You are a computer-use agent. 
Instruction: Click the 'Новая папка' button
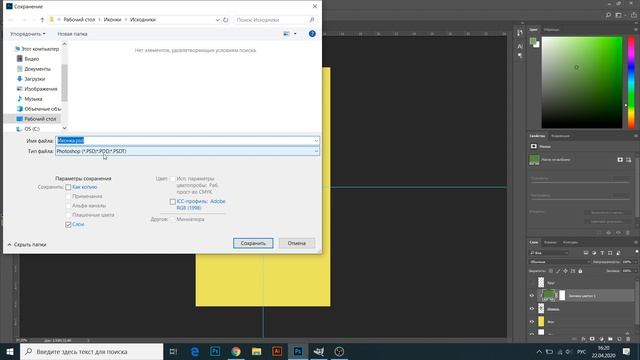(x=72, y=34)
